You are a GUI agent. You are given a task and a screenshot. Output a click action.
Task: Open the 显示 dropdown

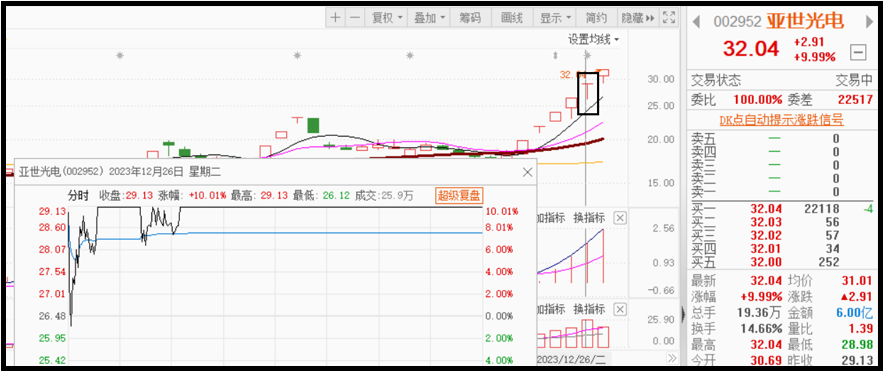click(555, 17)
